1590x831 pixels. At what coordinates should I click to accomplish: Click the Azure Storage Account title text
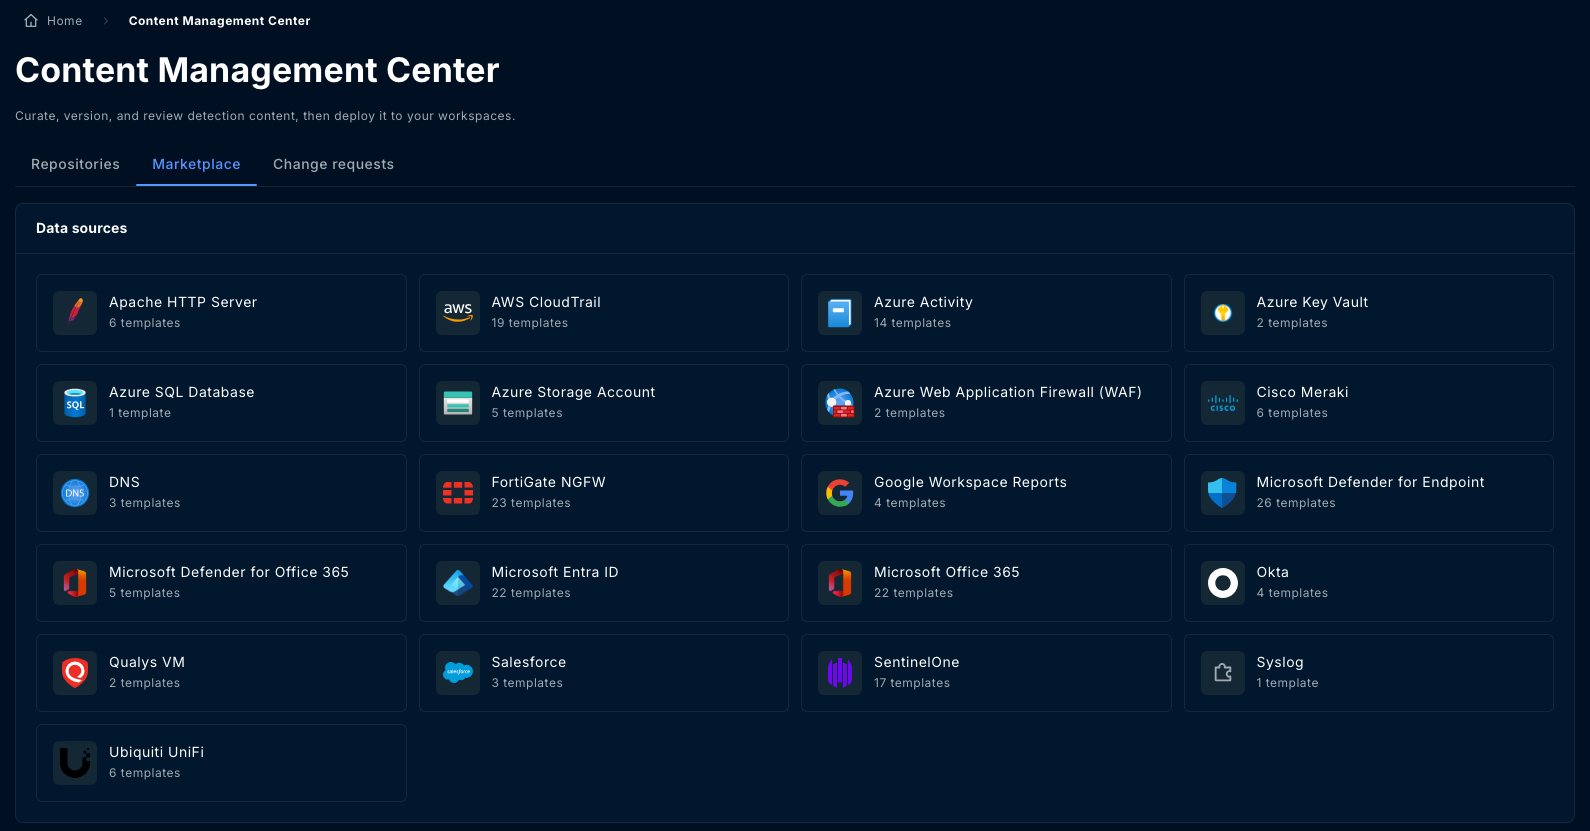coord(573,392)
